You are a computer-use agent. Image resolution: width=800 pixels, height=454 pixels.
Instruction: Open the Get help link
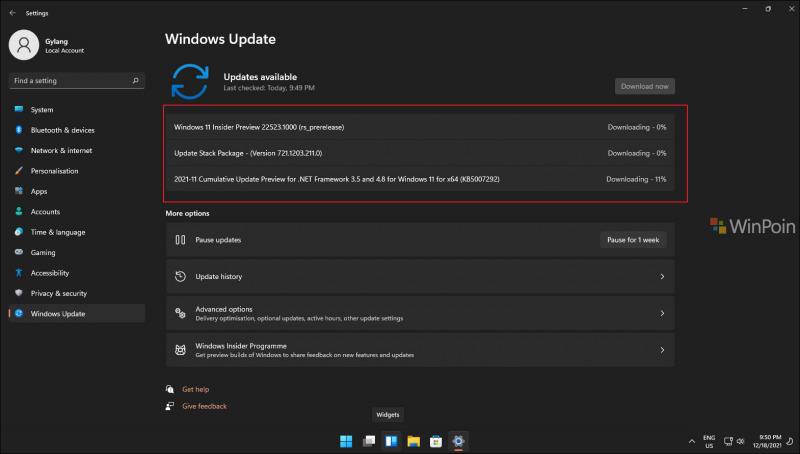[x=195, y=389]
